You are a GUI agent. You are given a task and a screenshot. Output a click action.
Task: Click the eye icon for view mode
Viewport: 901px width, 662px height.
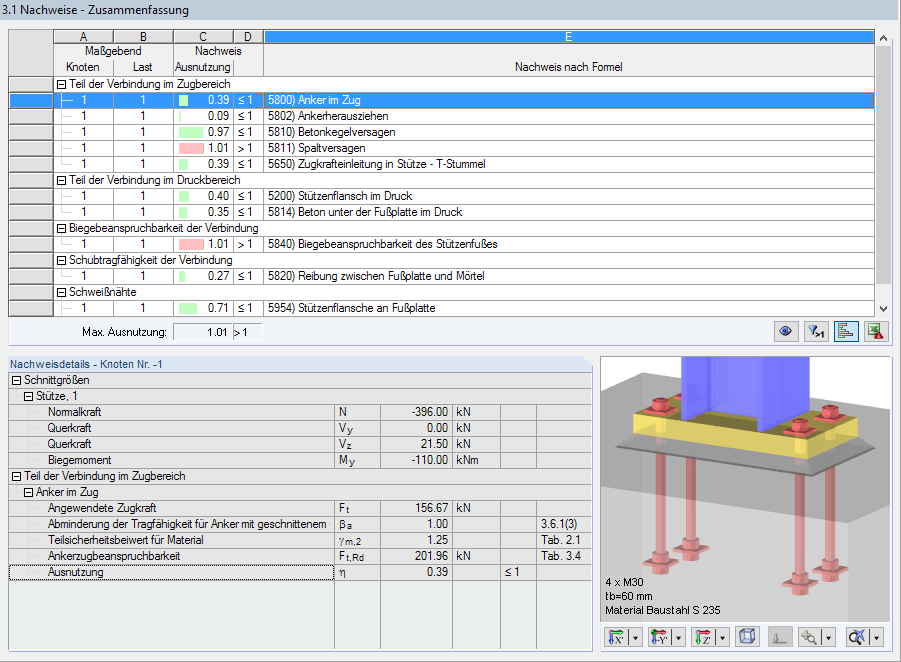tap(786, 332)
